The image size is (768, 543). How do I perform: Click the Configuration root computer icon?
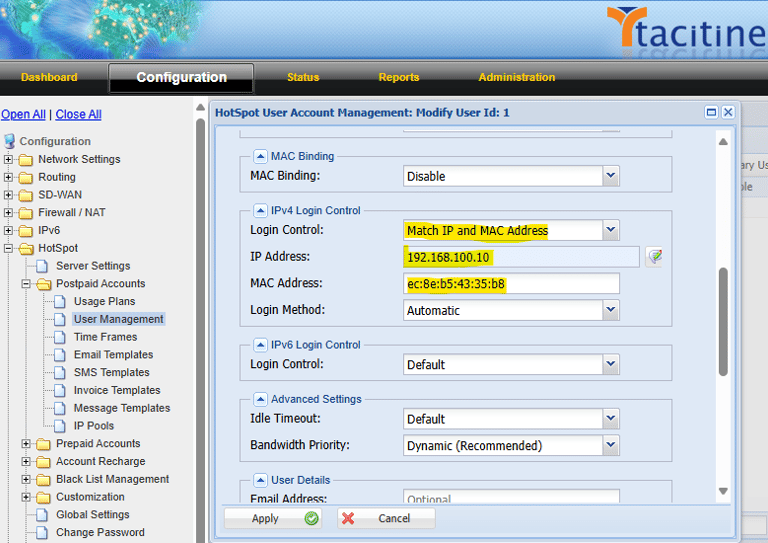9,141
